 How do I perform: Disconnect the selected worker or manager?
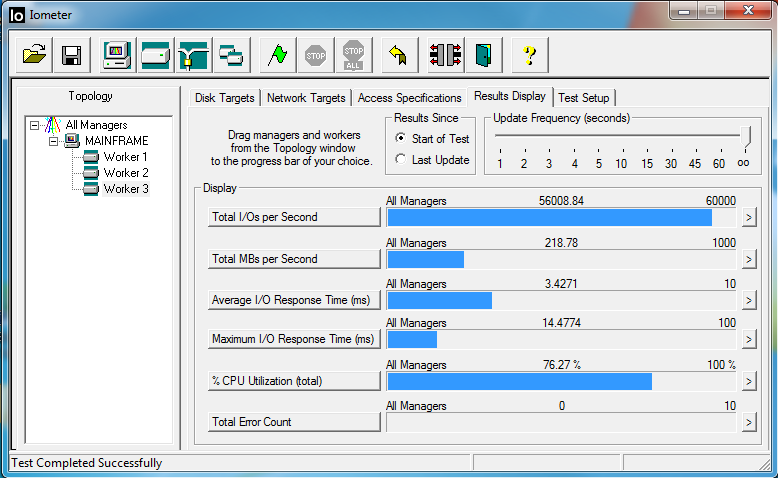tap(445, 55)
